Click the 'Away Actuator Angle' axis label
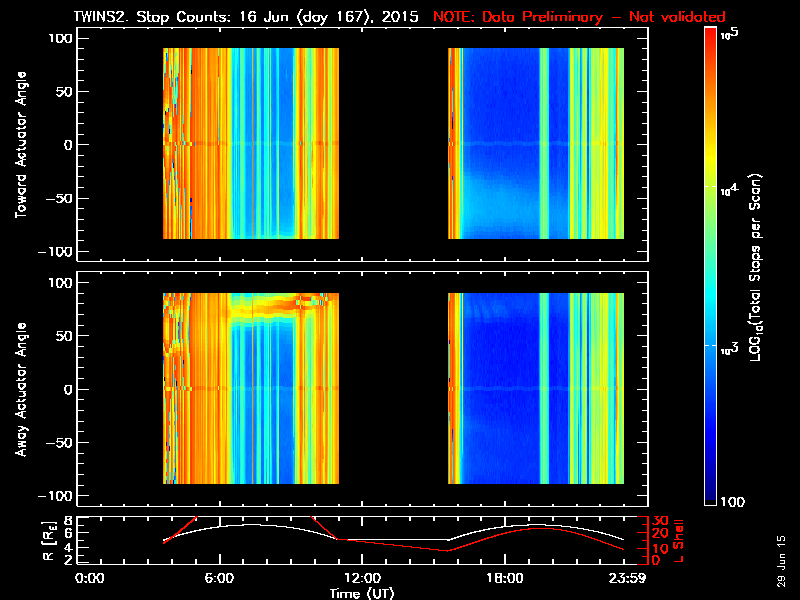This screenshot has height=600, width=800. [21, 389]
